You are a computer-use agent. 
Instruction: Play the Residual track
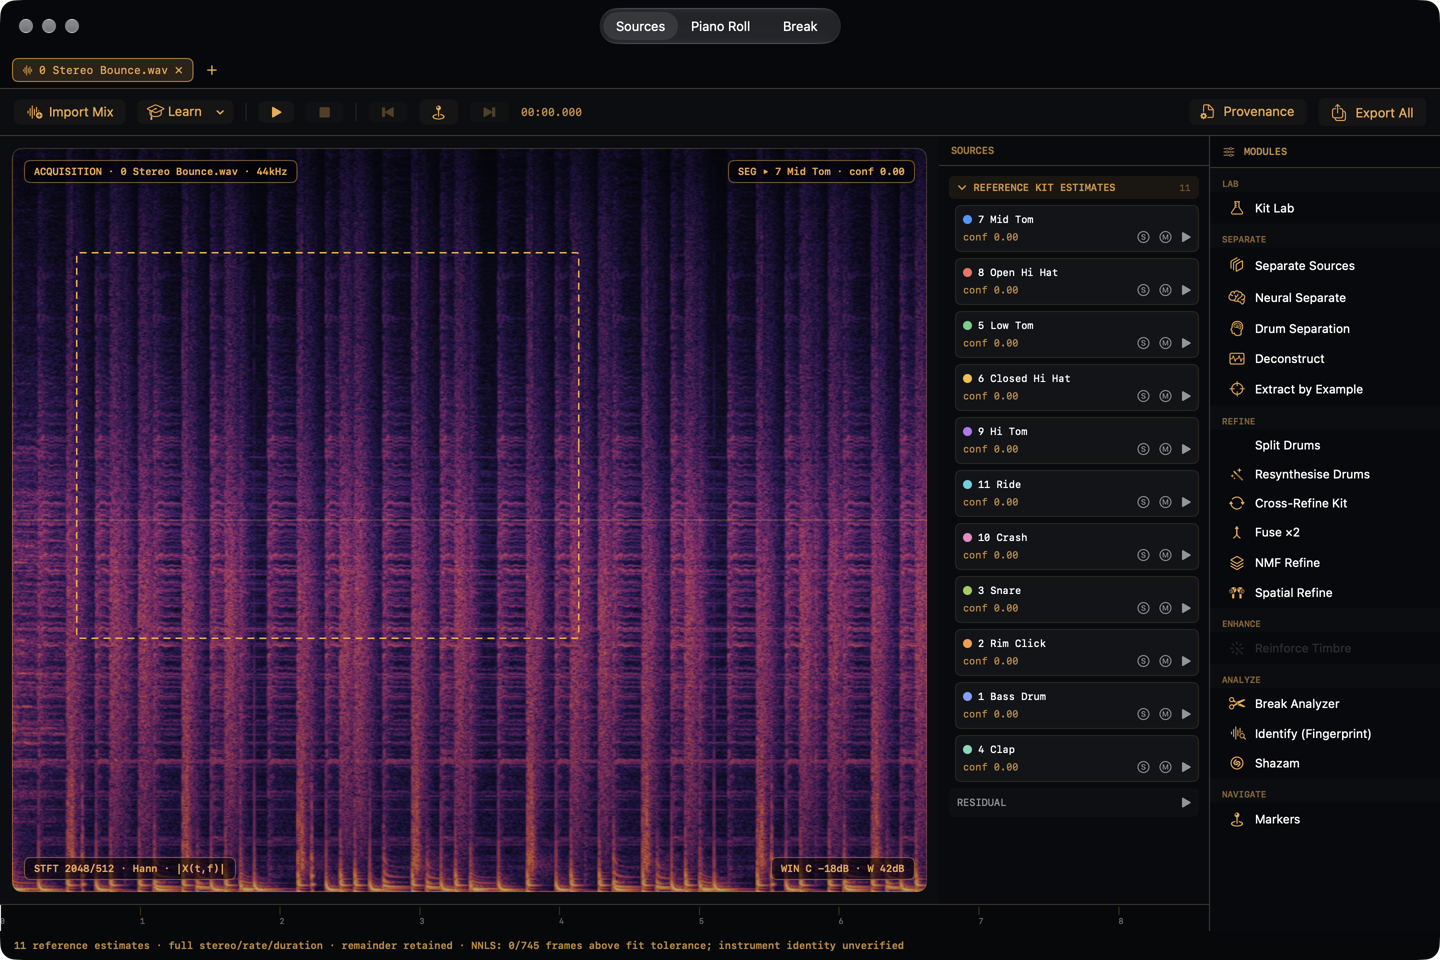1186,803
